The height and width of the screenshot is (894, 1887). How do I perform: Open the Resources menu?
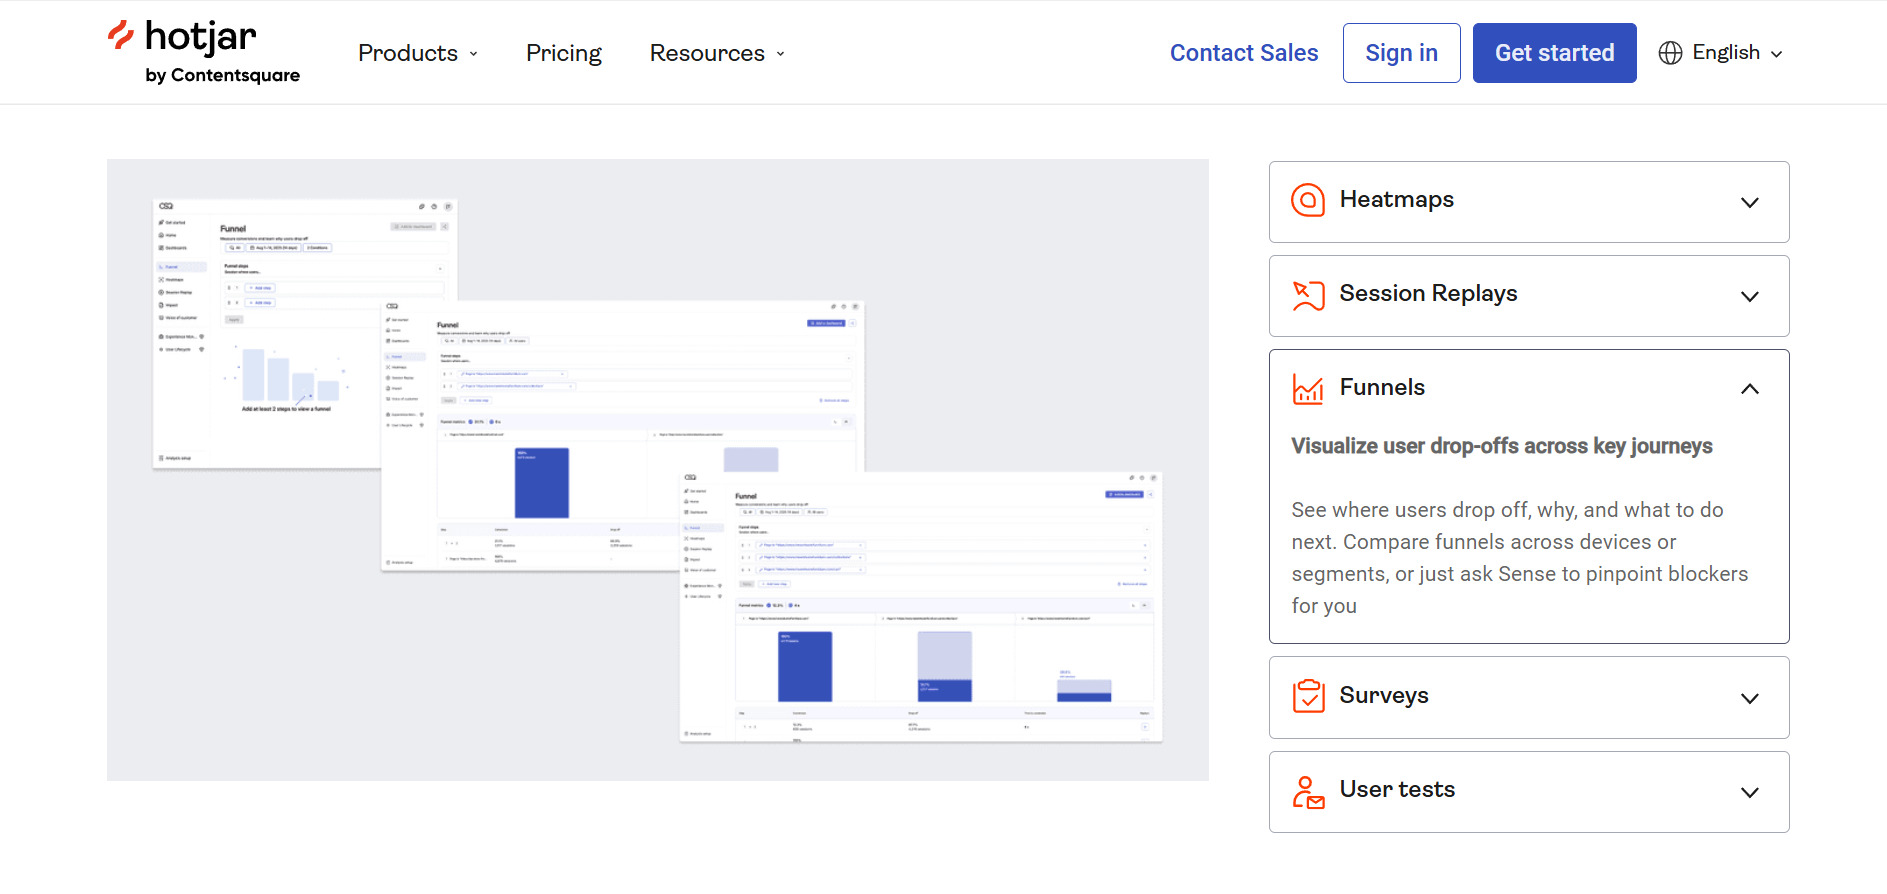717,53
